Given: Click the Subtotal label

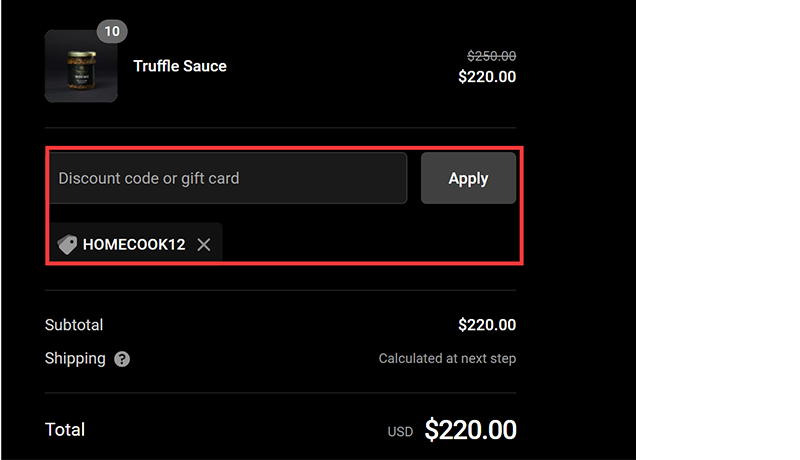Looking at the screenshot, I should pos(74,325).
